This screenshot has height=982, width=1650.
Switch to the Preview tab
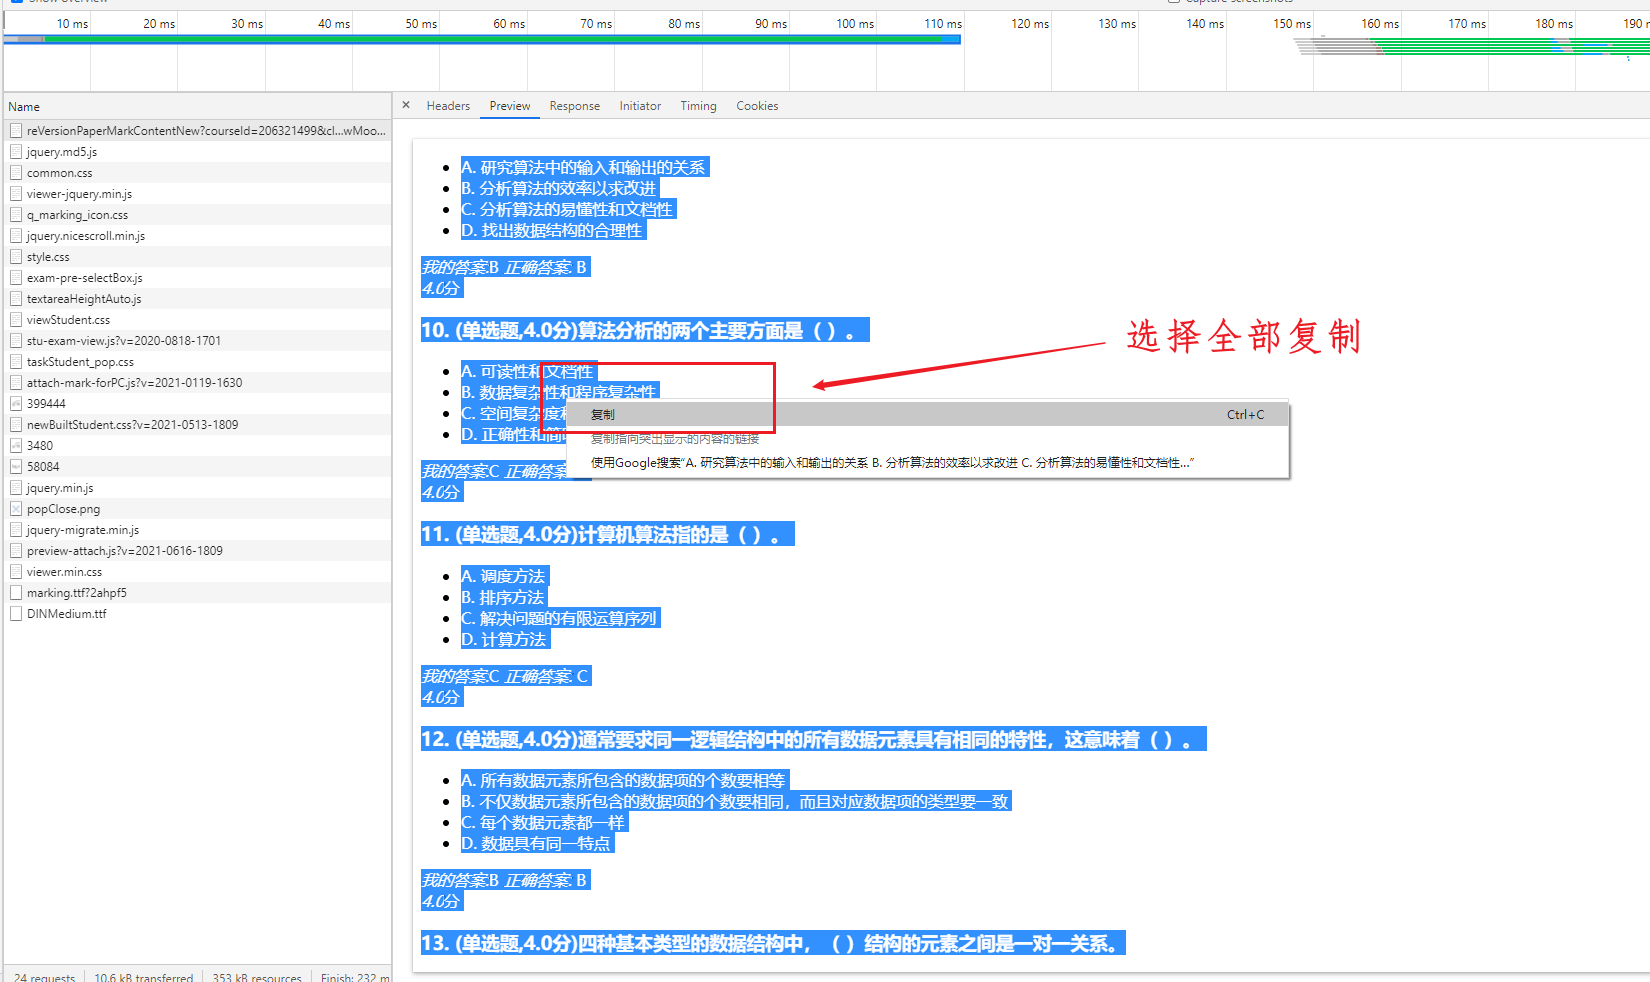[x=510, y=106]
